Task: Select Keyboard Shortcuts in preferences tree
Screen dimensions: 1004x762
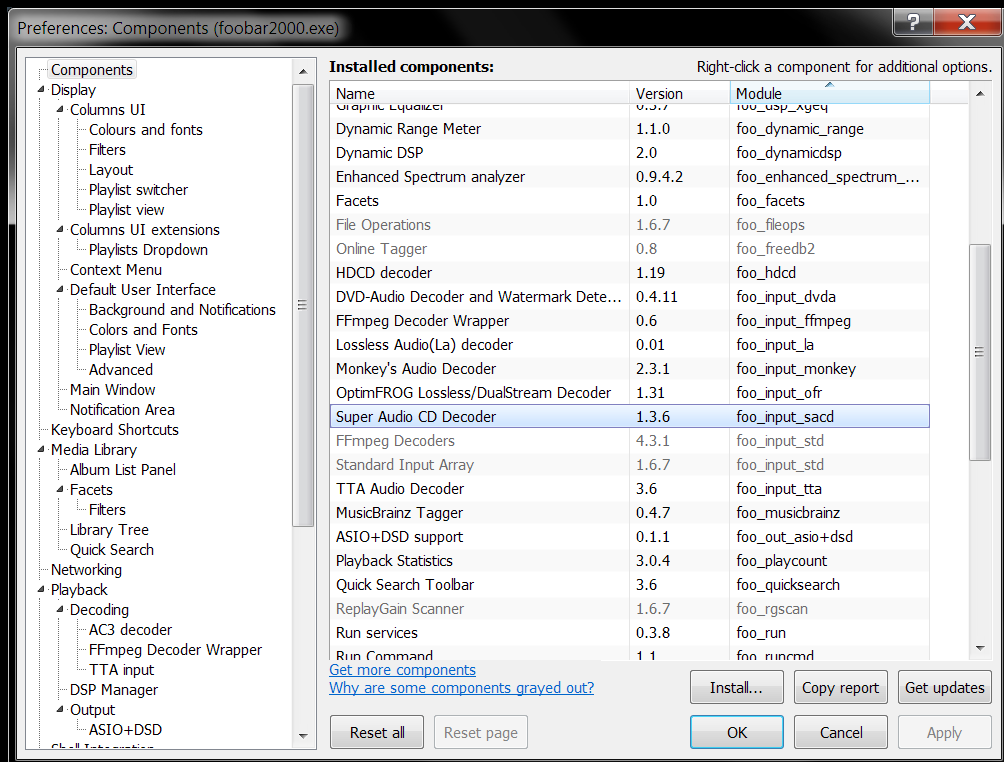Action: coord(114,430)
